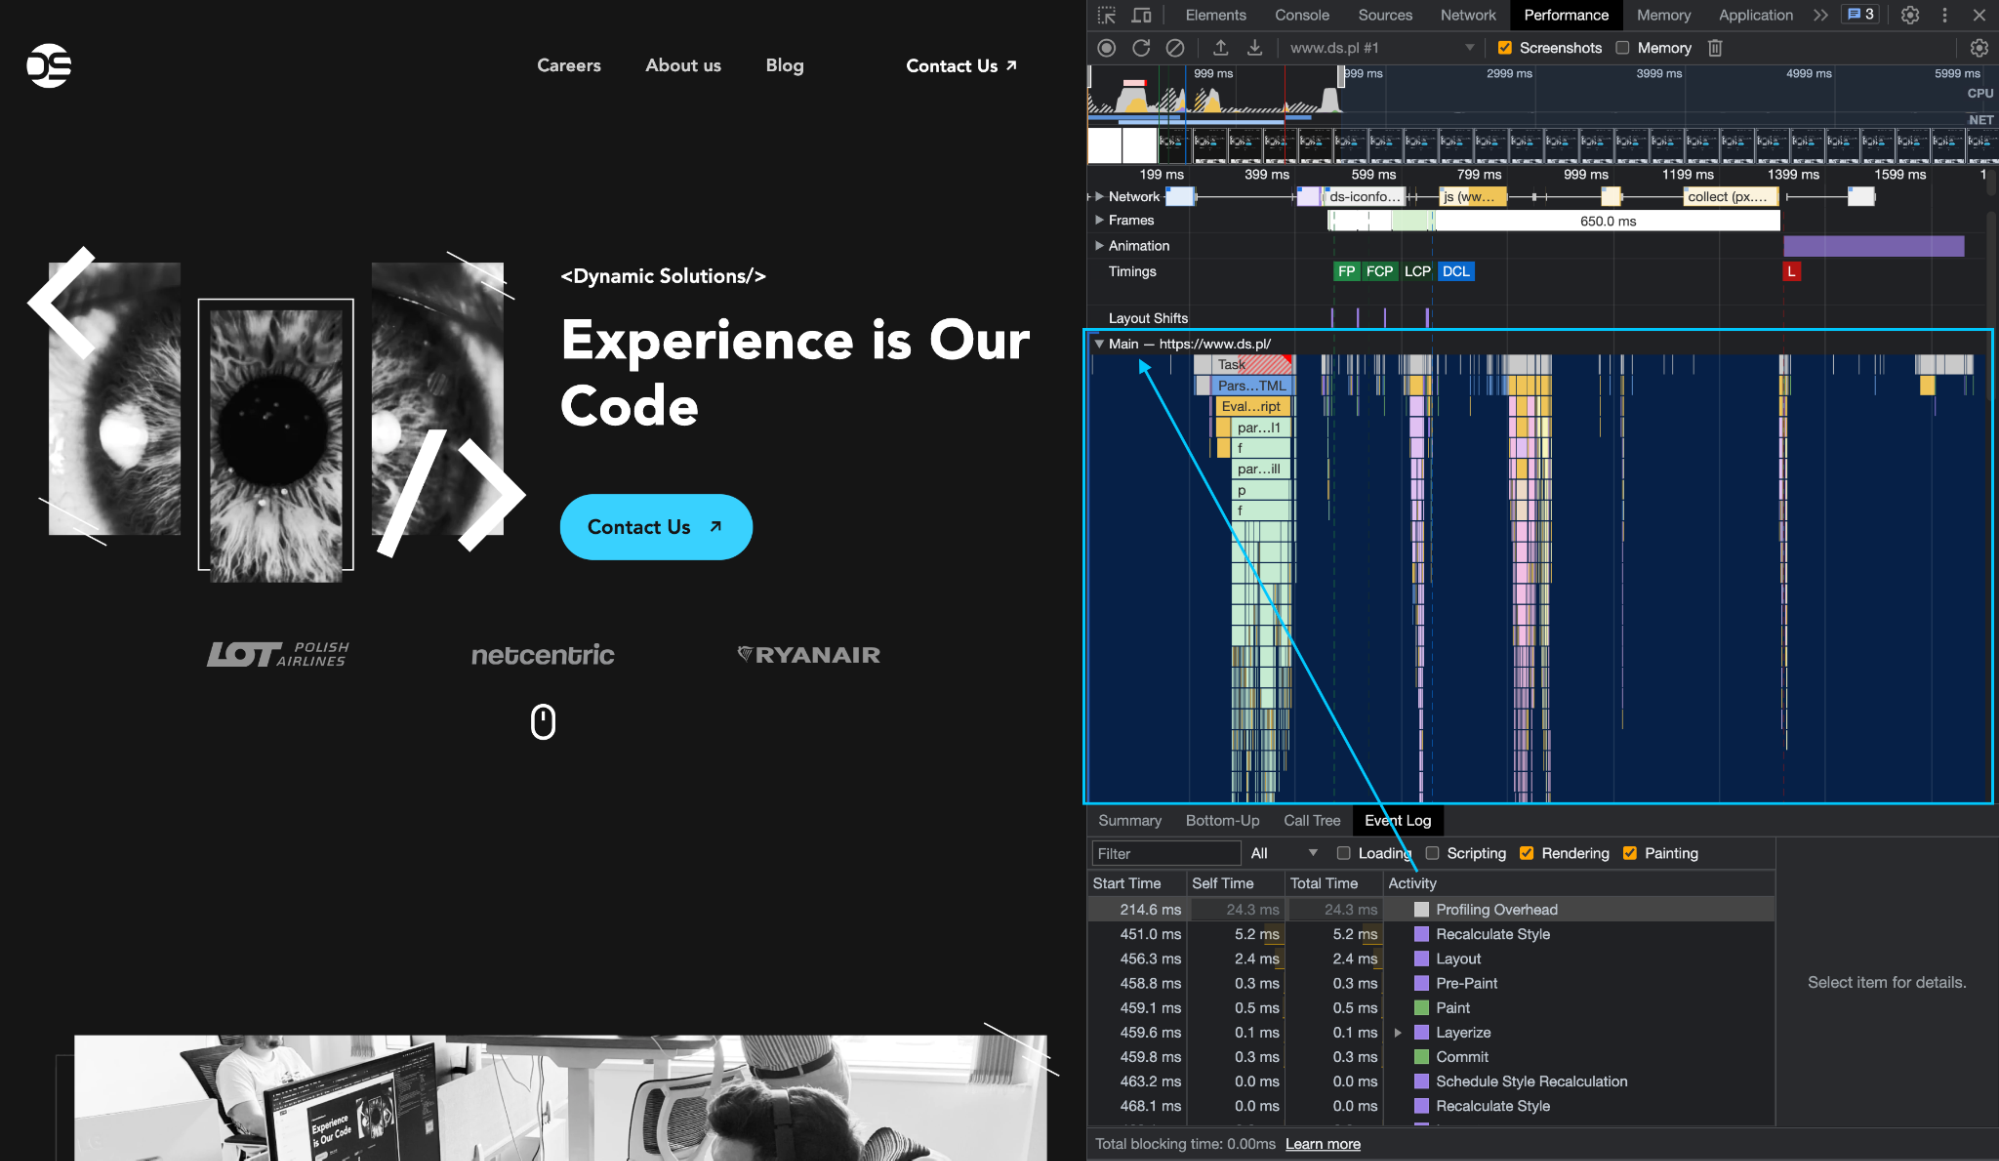Open the www.ds.pl #1 recording dropdown

(x=1380, y=48)
